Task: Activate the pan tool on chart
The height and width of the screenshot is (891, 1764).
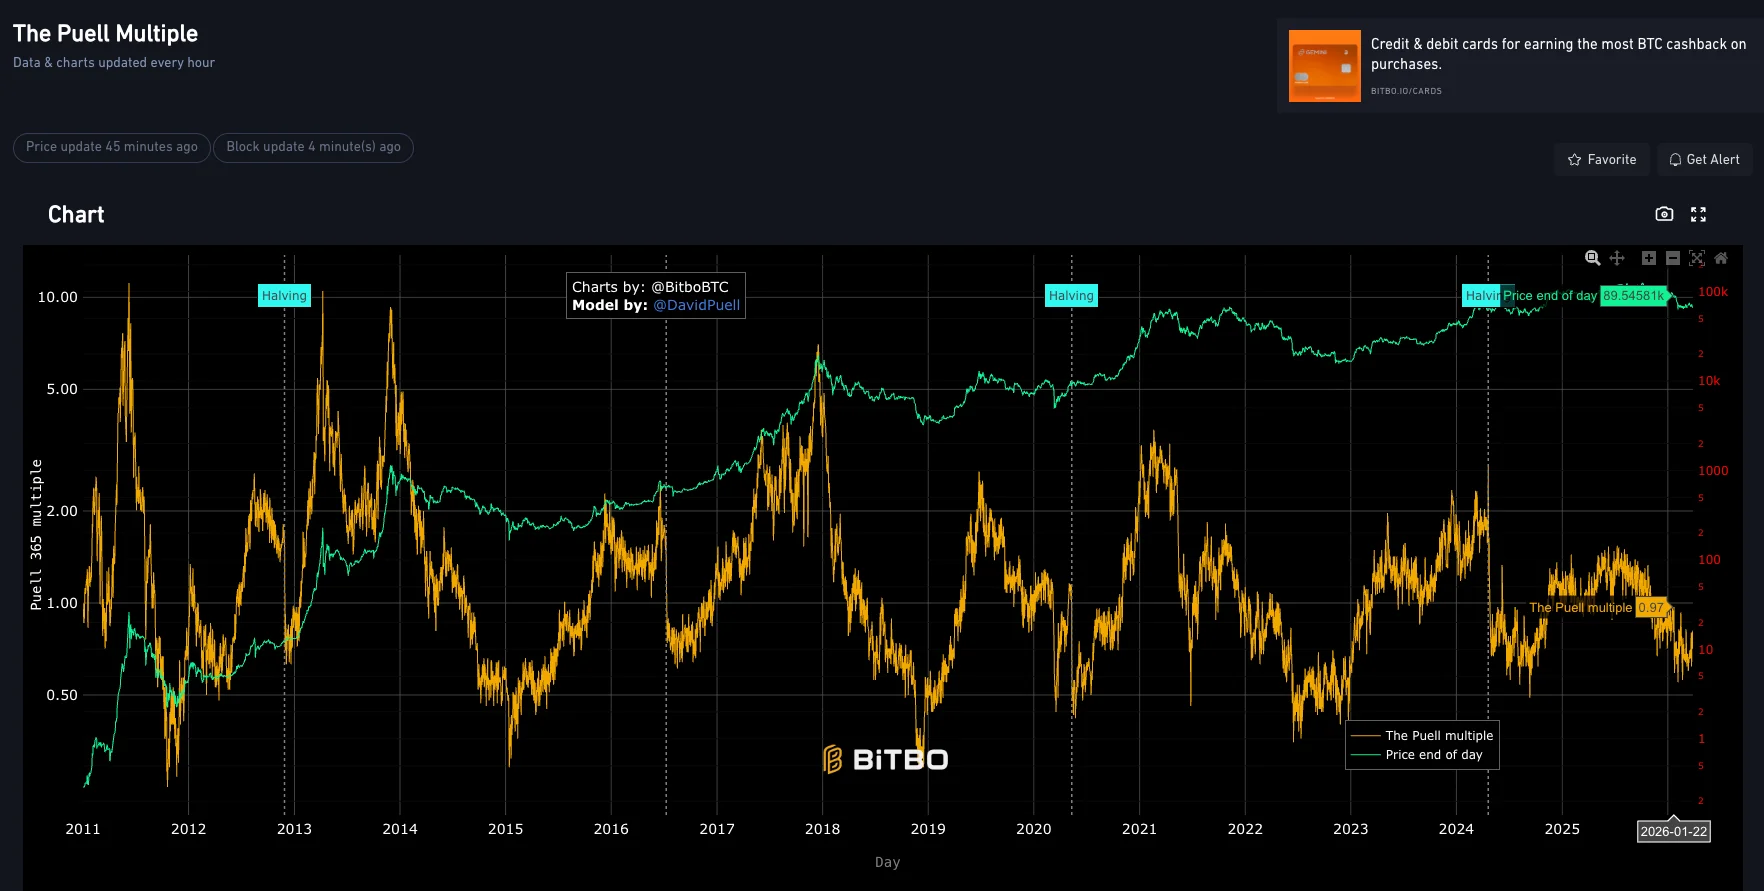Action: tap(1617, 258)
